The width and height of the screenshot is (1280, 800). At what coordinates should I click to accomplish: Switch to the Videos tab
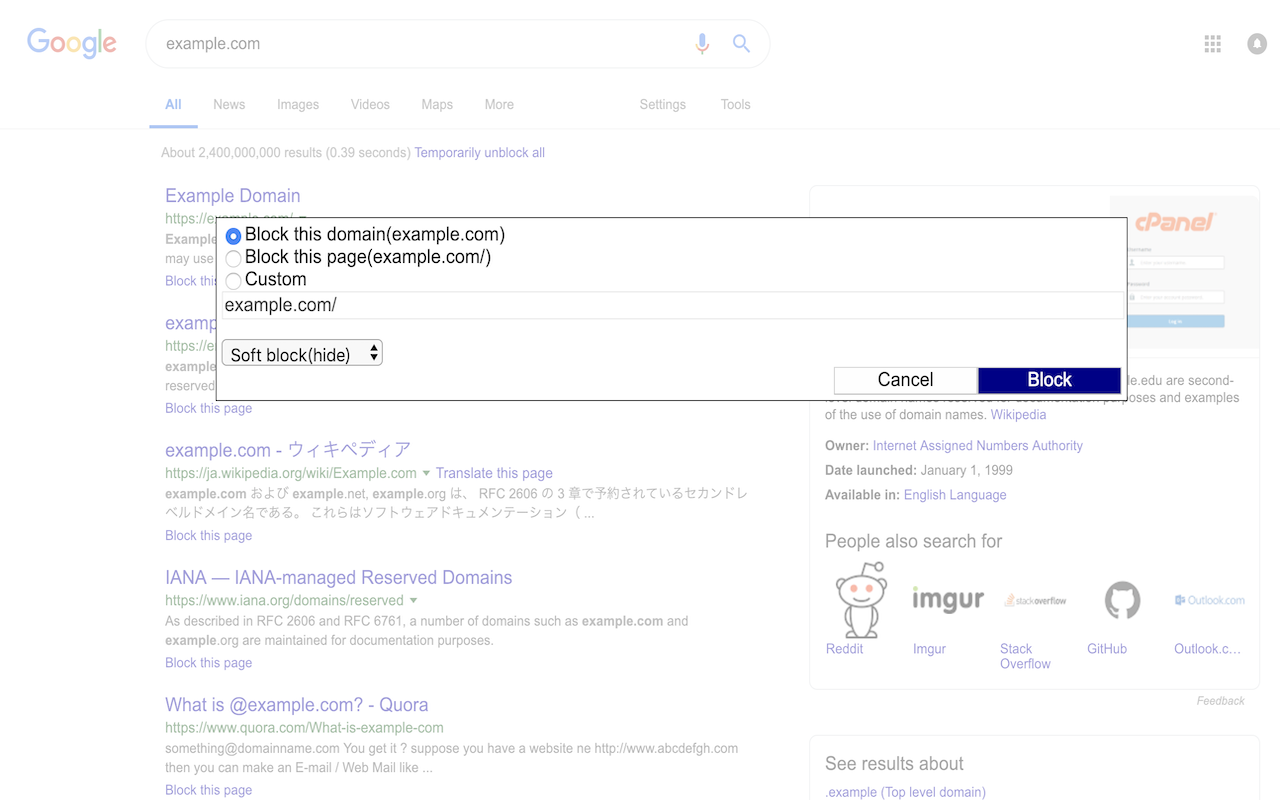[370, 104]
